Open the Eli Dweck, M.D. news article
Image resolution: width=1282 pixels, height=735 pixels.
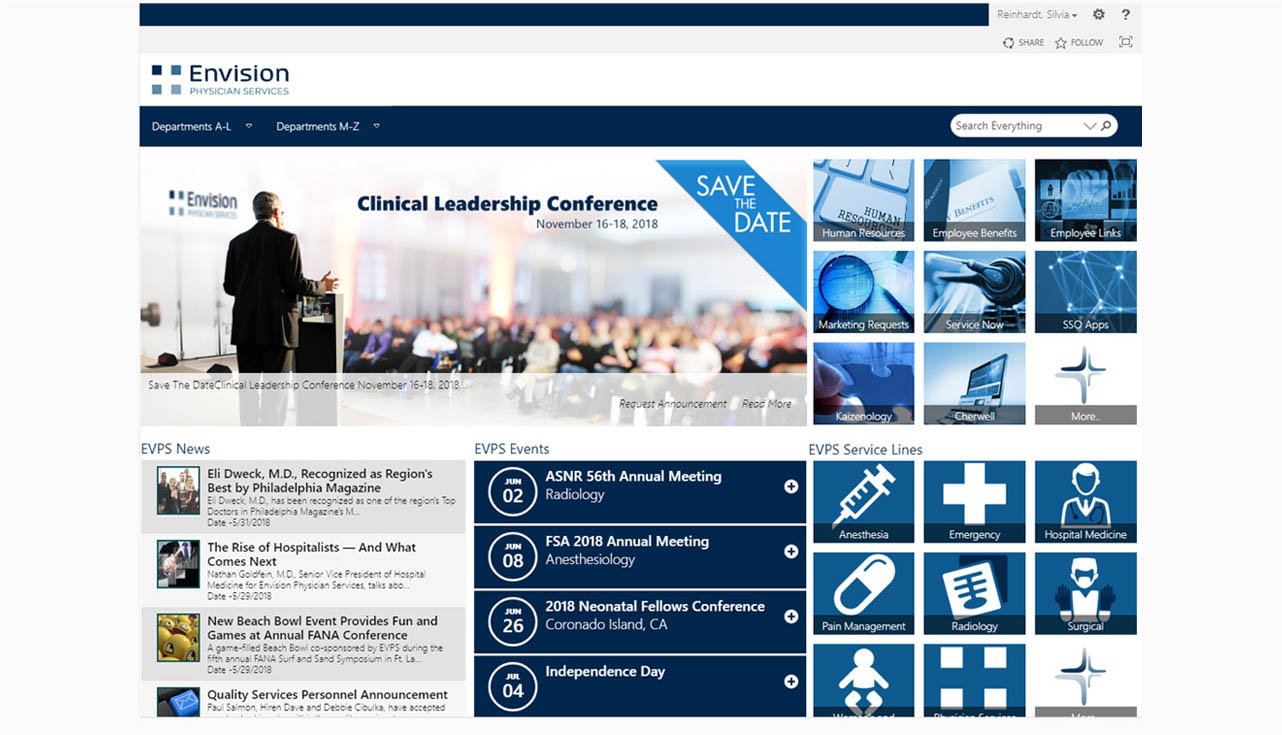pos(320,481)
